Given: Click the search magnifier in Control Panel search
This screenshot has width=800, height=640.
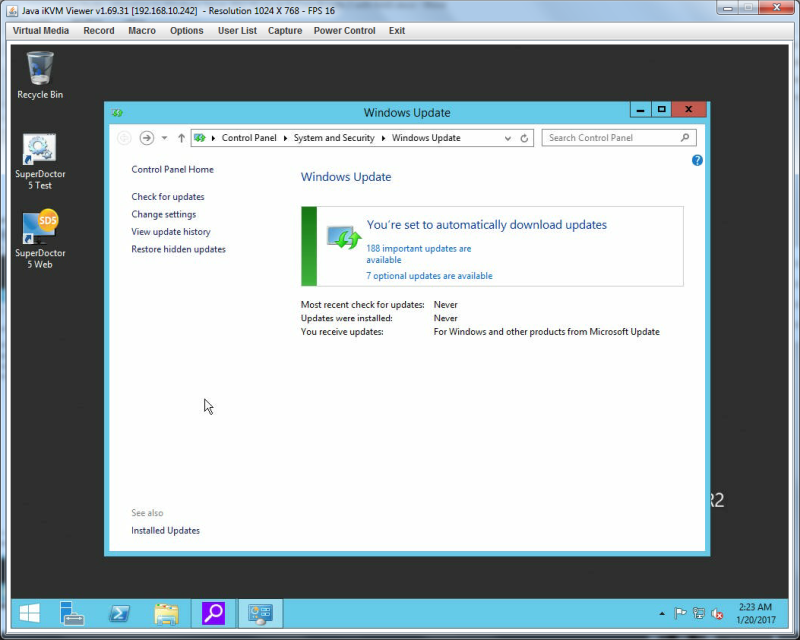Looking at the screenshot, I should click(685, 138).
